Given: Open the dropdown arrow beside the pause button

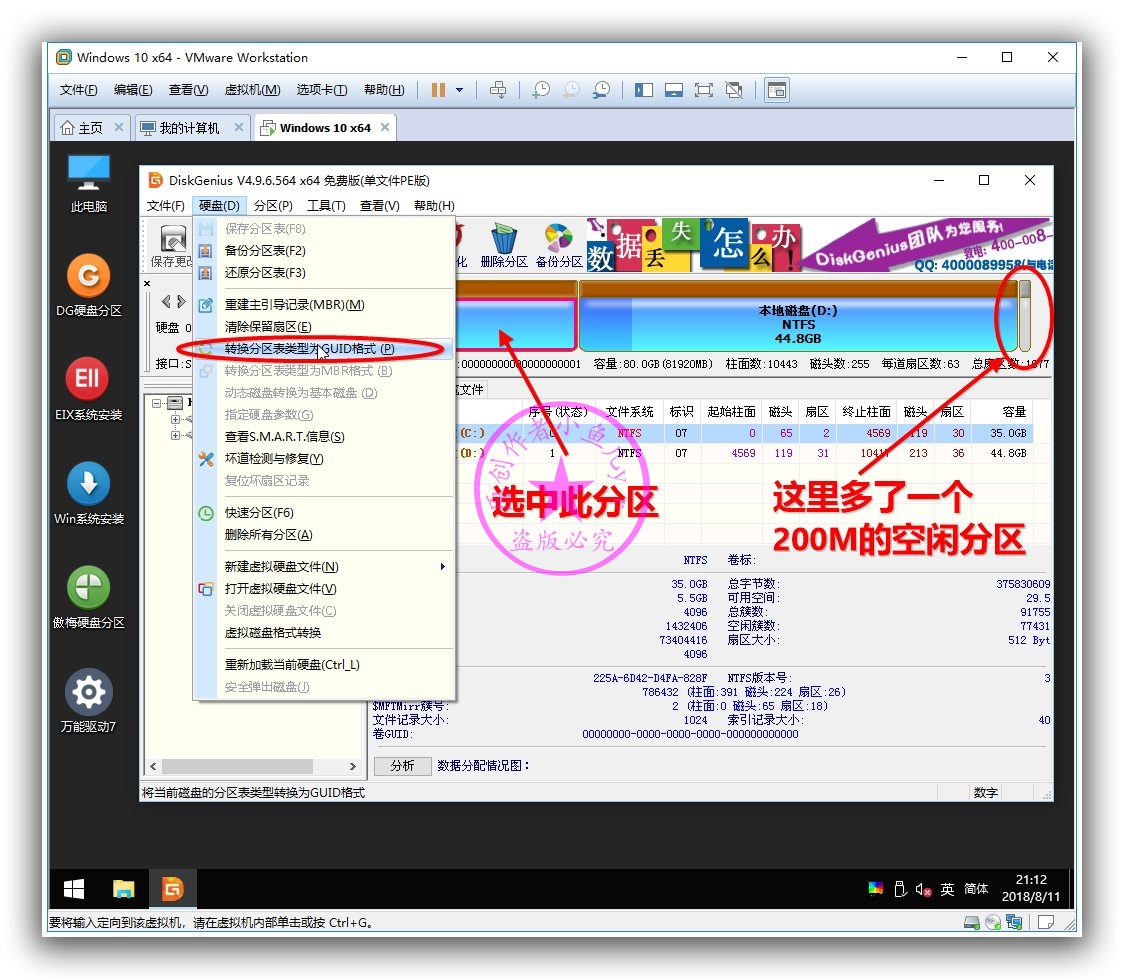Looking at the screenshot, I should (459, 90).
